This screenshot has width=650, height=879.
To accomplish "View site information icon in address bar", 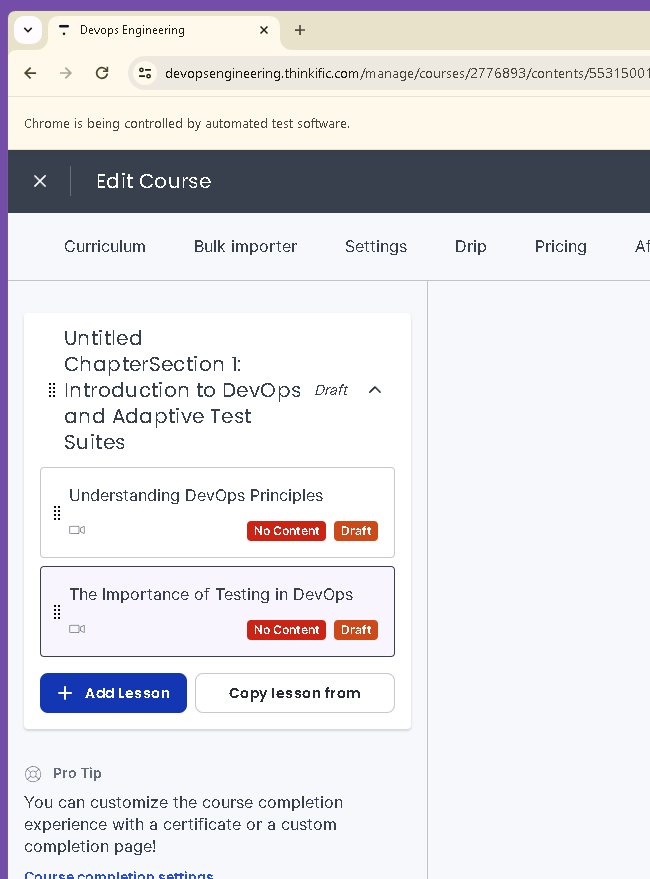I will 145,73.
